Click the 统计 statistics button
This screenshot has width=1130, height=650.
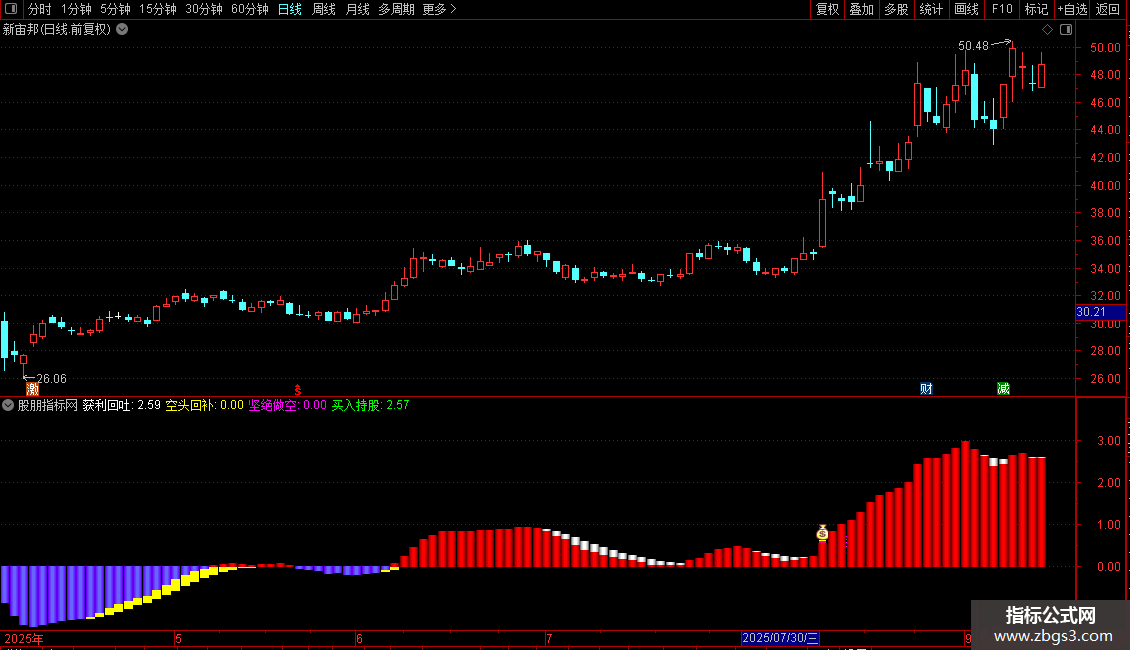coord(931,9)
